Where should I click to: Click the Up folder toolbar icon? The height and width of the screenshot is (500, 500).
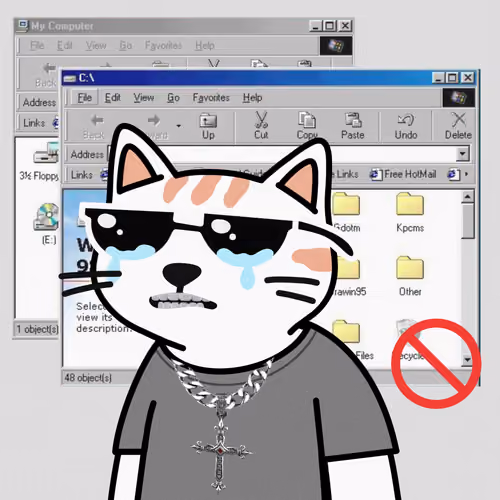click(x=208, y=121)
